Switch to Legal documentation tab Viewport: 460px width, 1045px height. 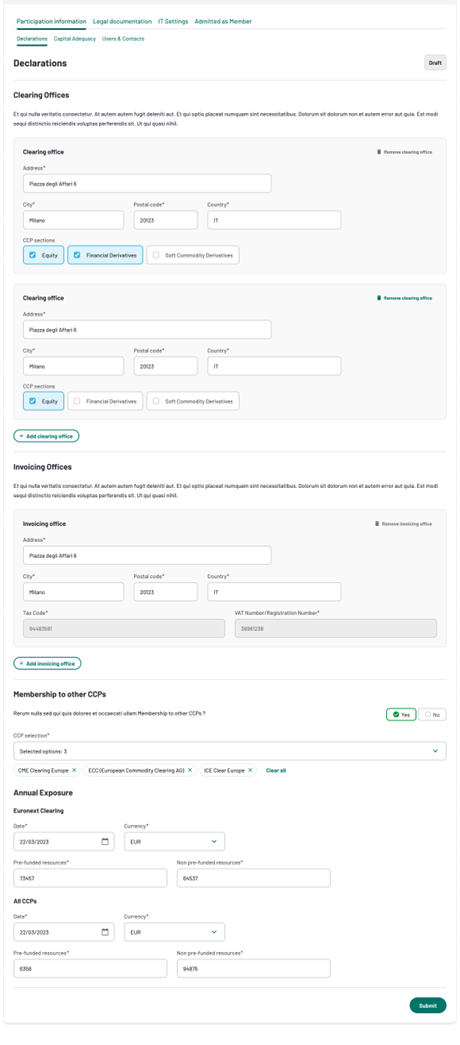pos(123,21)
